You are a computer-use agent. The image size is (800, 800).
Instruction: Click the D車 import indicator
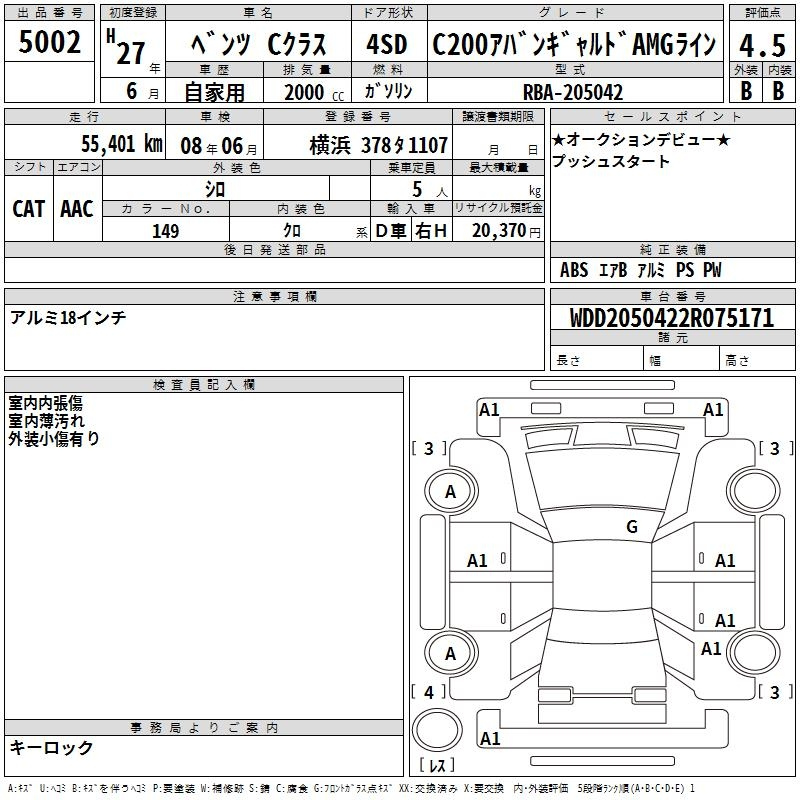[x=391, y=231]
